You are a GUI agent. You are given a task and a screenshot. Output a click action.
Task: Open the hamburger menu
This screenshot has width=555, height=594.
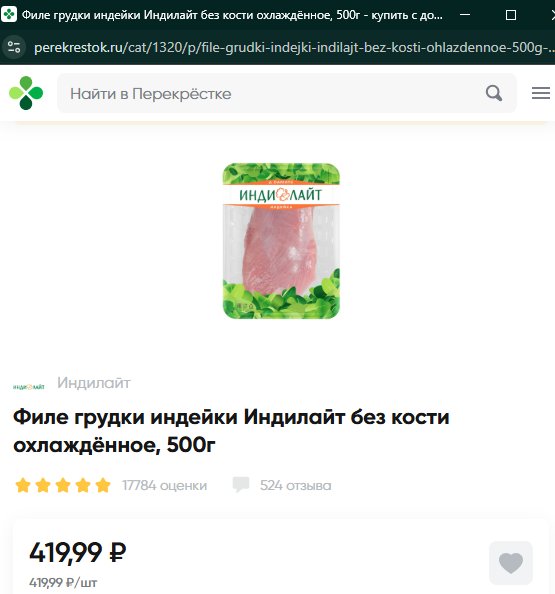click(x=541, y=93)
